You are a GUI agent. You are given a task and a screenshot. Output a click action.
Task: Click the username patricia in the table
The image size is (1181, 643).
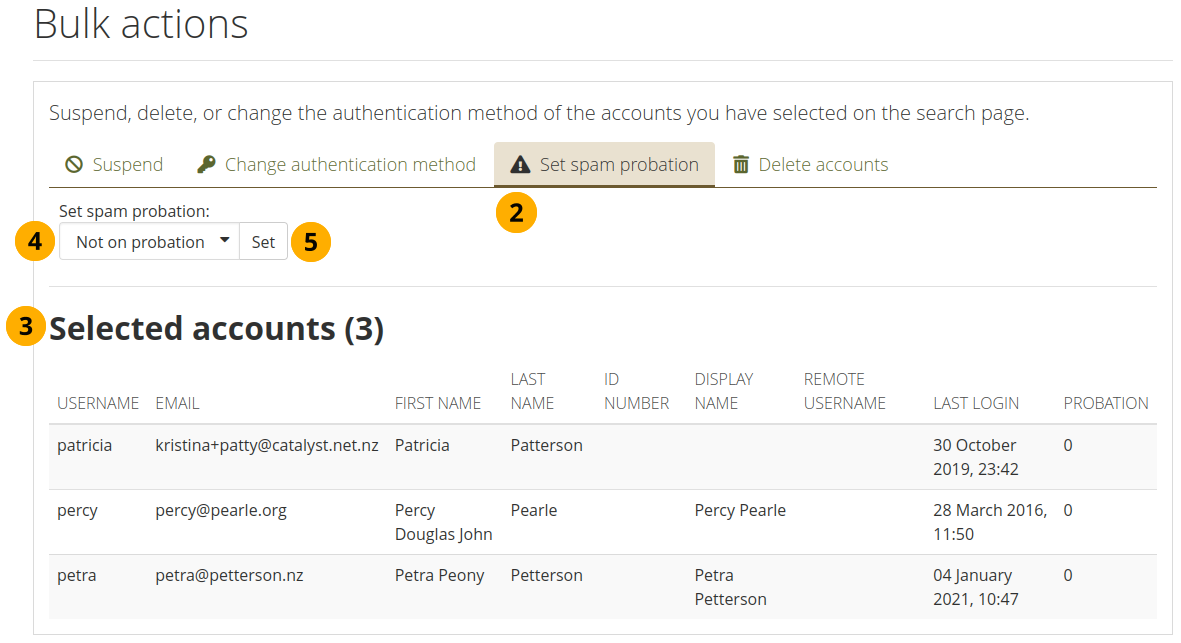[x=85, y=445]
